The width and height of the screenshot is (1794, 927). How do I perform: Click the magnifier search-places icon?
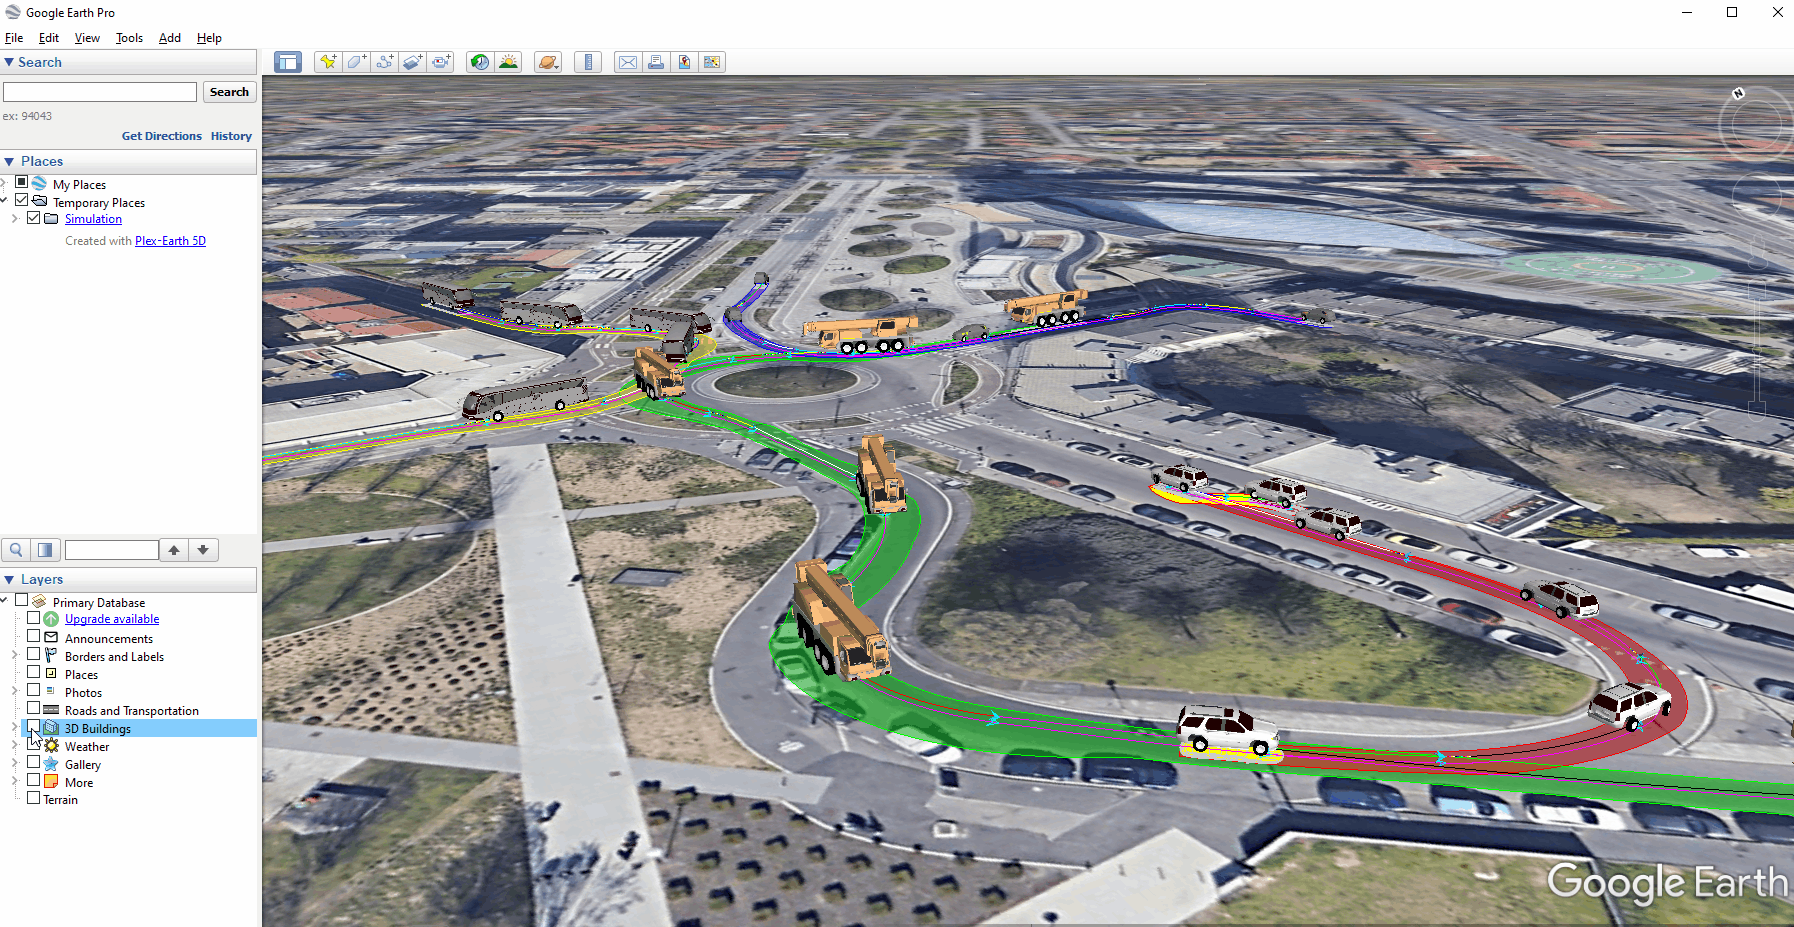point(16,550)
